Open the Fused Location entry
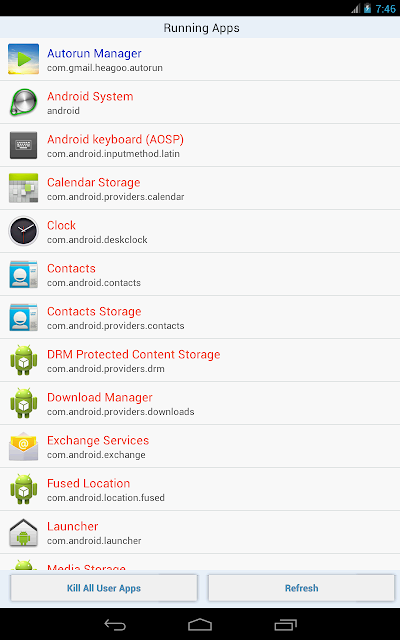The width and height of the screenshot is (400, 640). point(200,489)
